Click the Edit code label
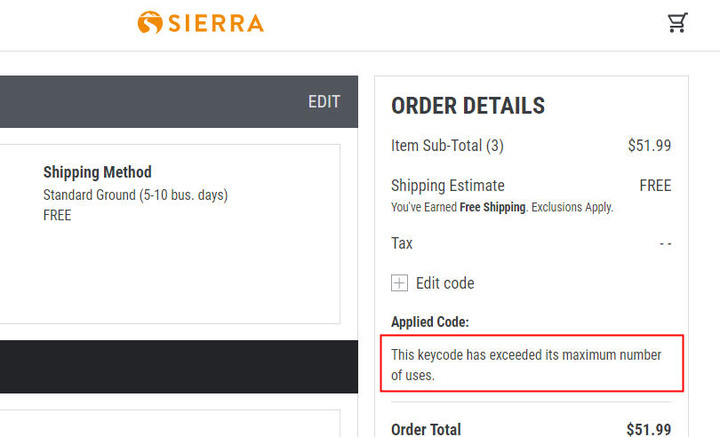This screenshot has width=720, height=437. coord(445,283)
